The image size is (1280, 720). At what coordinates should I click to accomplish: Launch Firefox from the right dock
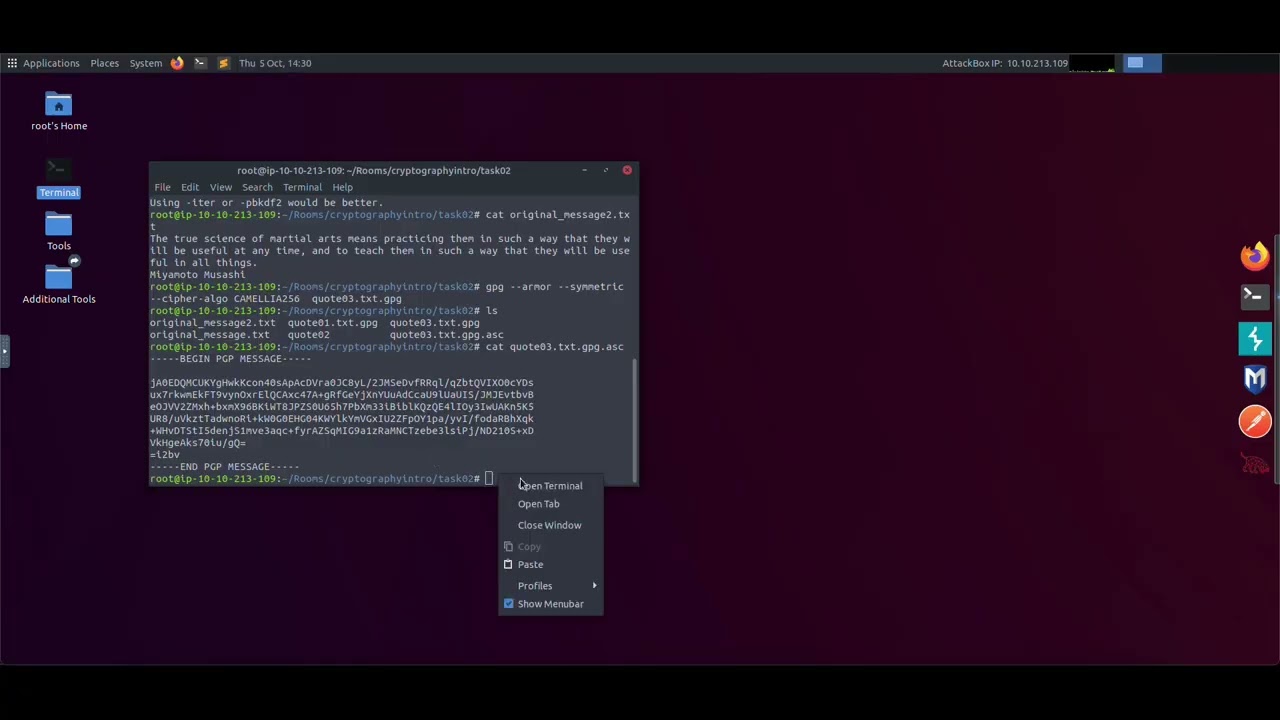click(1255, 256)
